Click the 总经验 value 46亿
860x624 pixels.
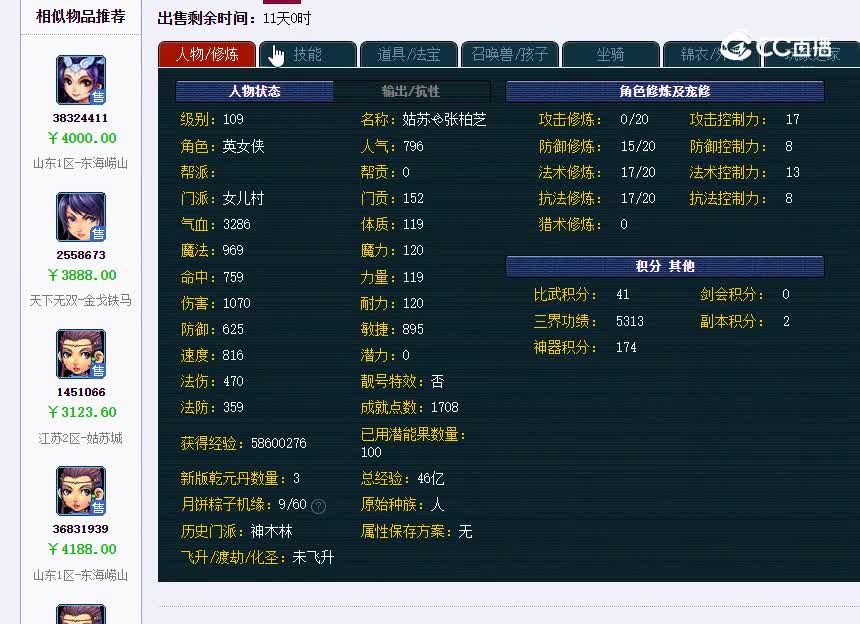click(x=431, y=479)
